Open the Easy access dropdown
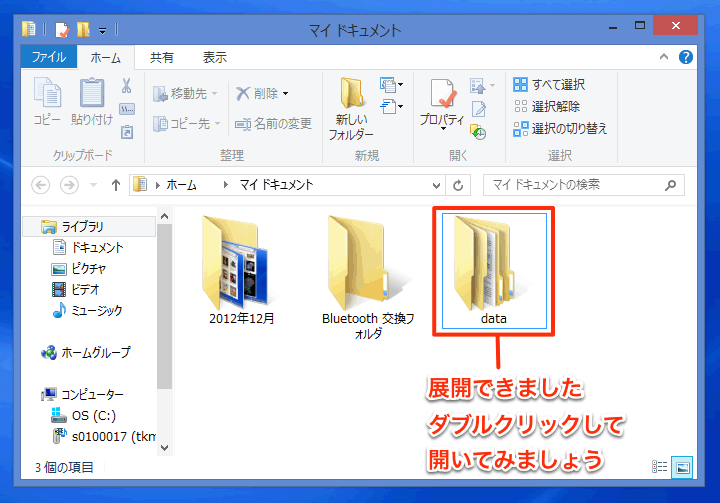The height and width of the screenshot is (503, 720). (391, 107)
